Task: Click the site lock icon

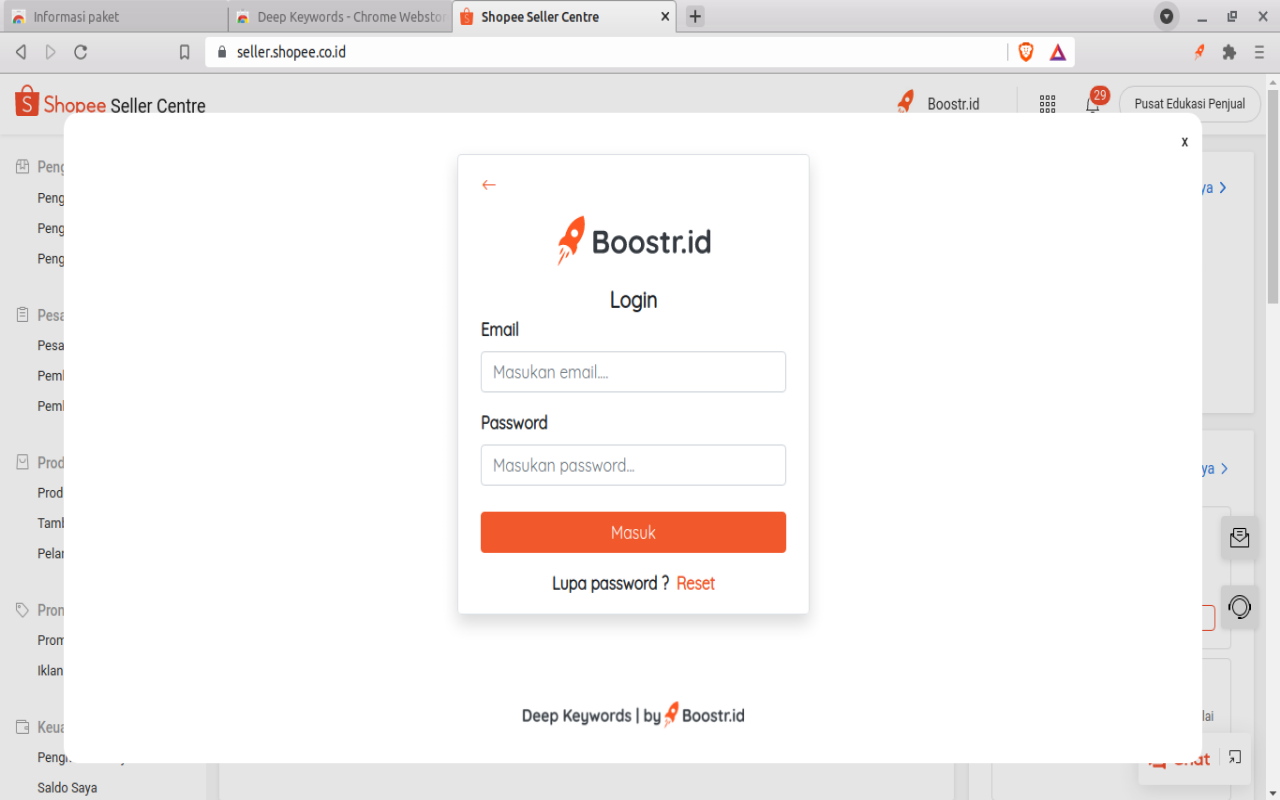Action: tap(222, 52)
